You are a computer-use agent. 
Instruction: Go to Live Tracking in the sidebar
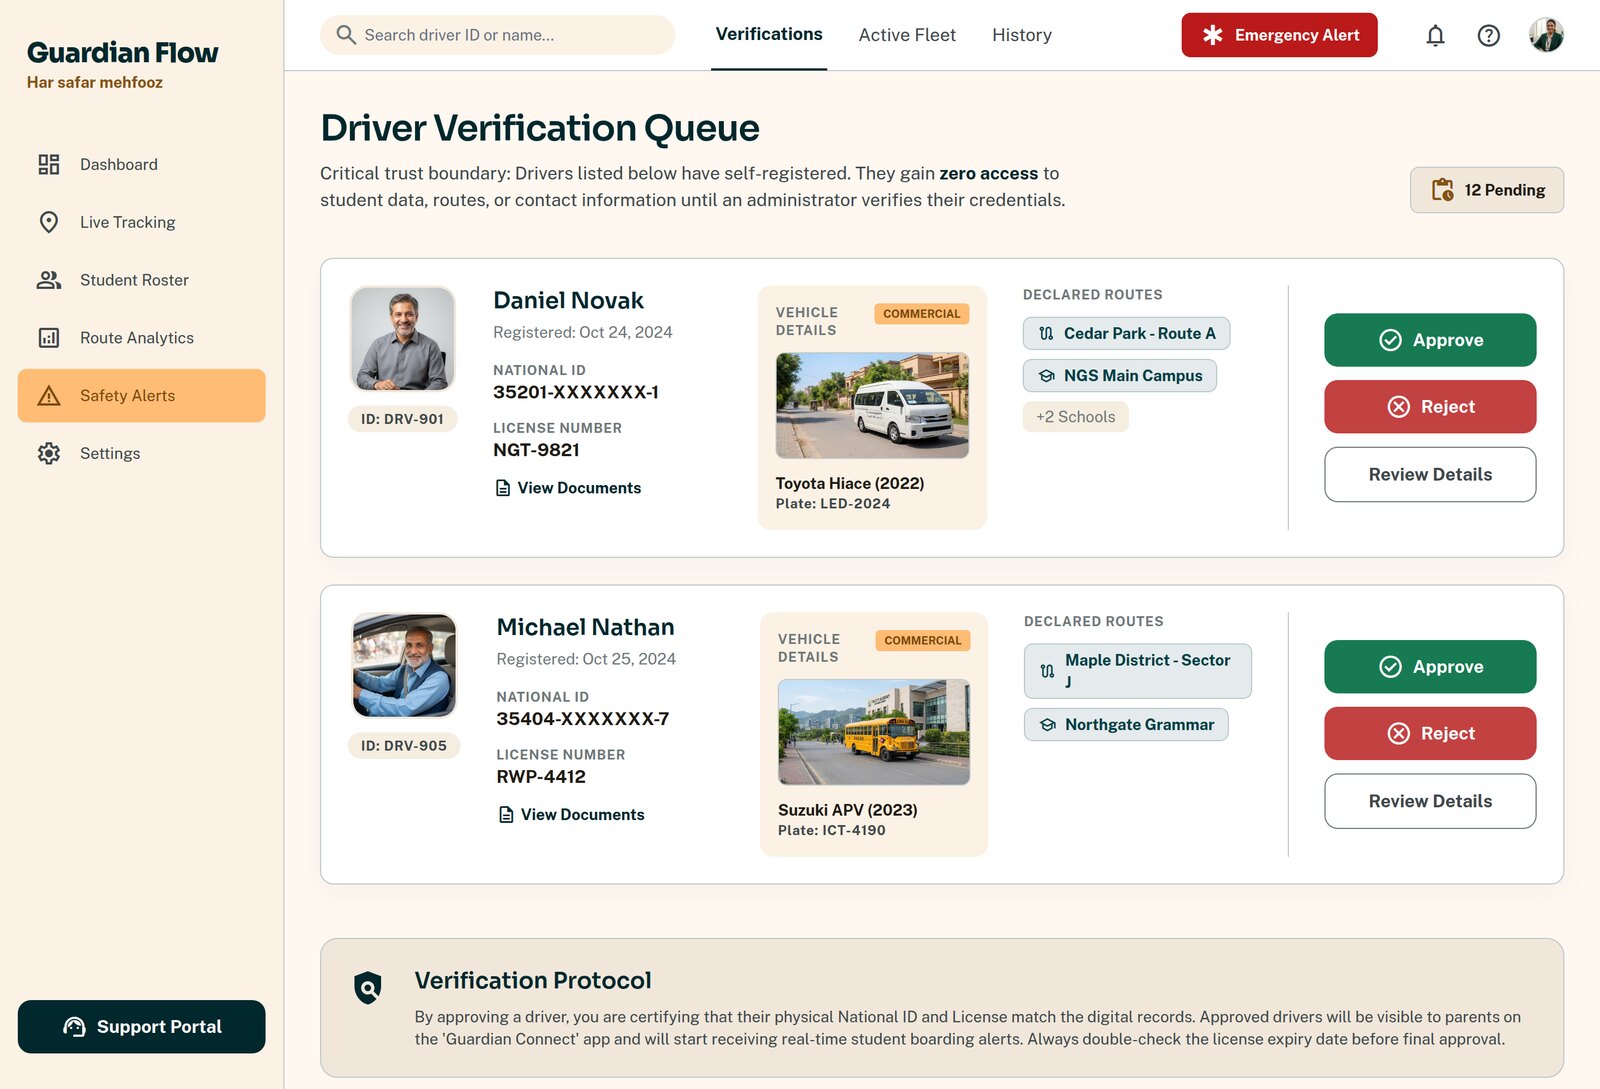click(x=141, y=222)
